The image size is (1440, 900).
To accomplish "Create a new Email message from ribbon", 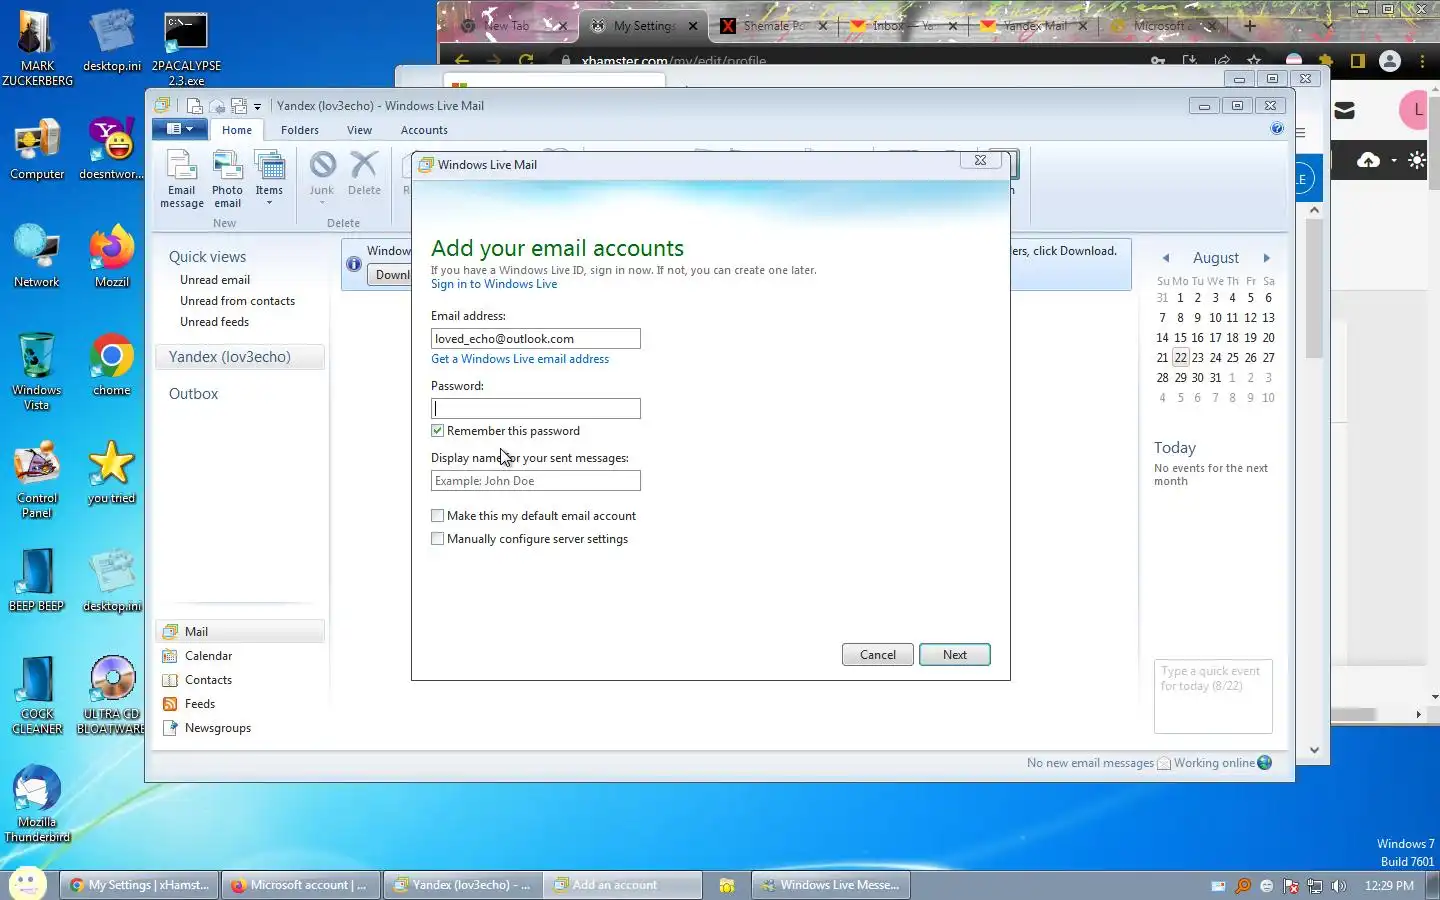I will pos(181,179).
